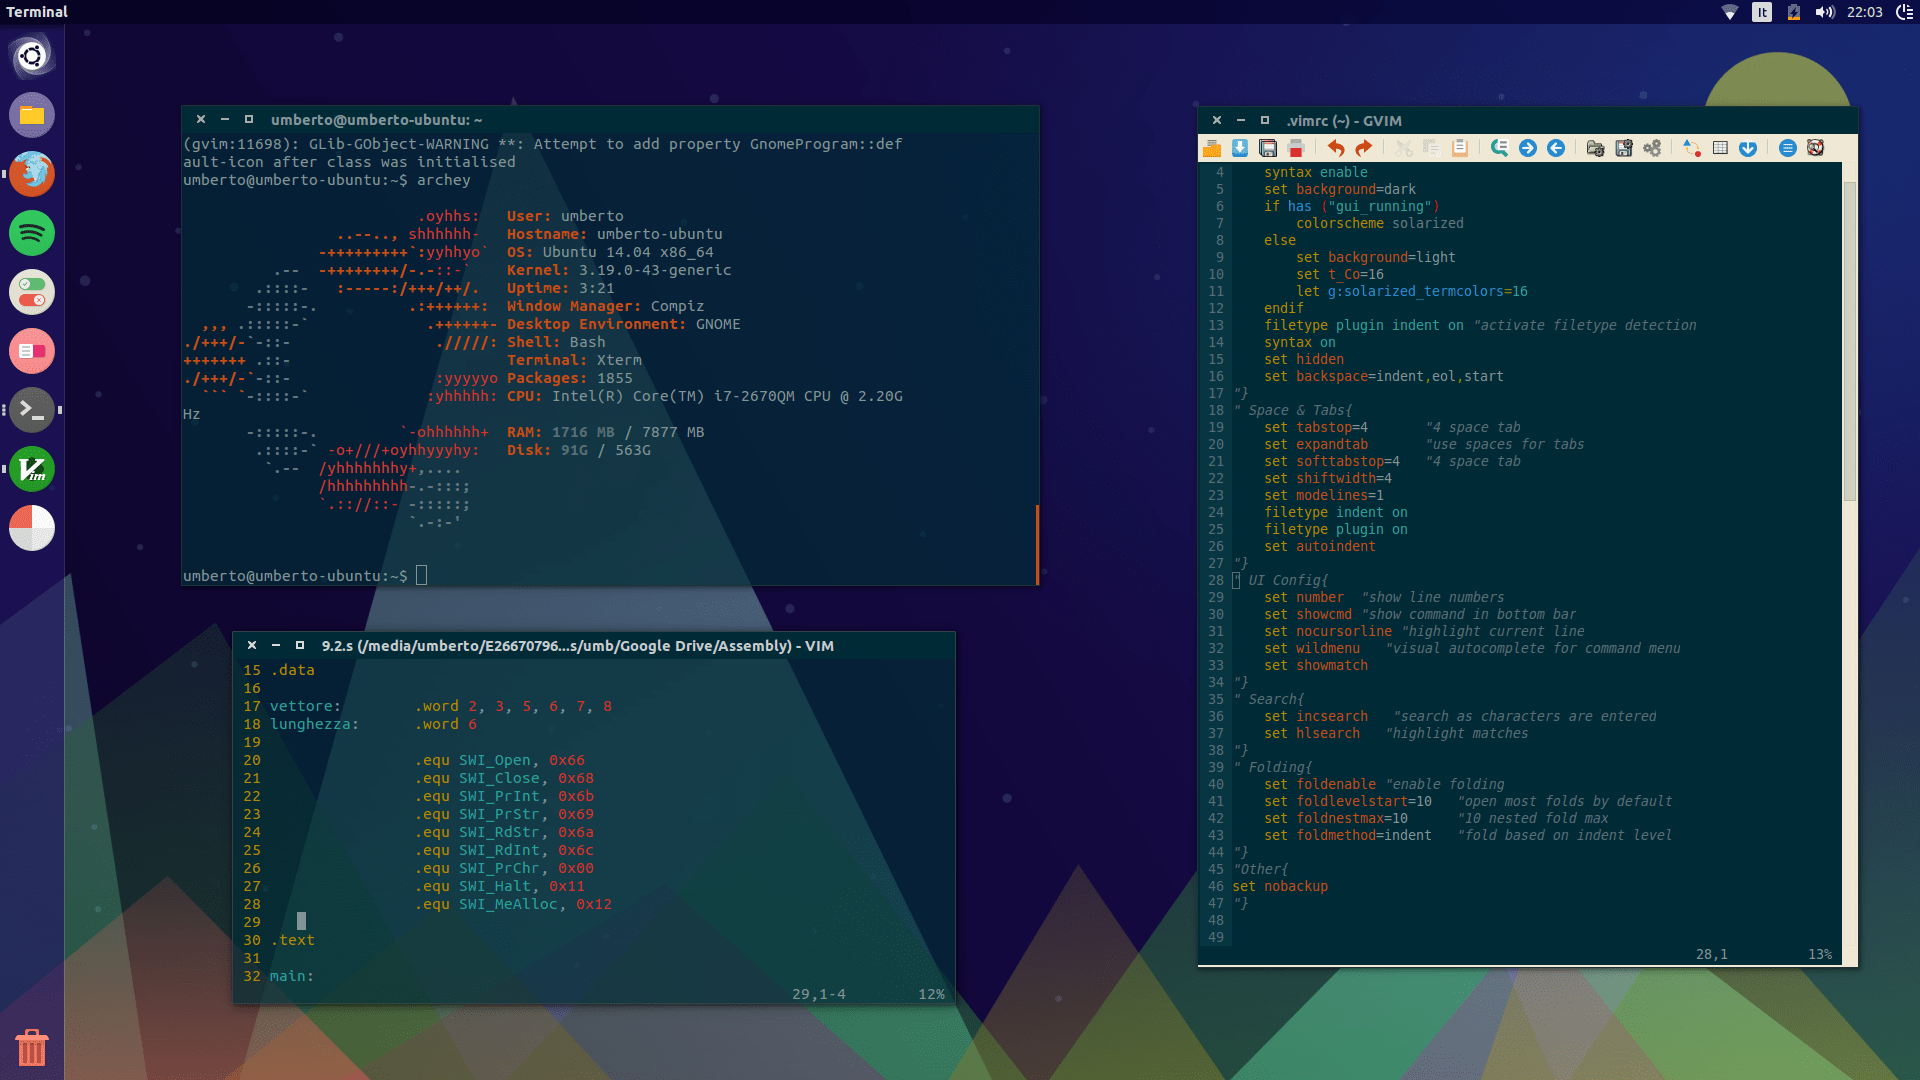
Task: Build tags with table grid icon in GVIM
Action: 1720,148
